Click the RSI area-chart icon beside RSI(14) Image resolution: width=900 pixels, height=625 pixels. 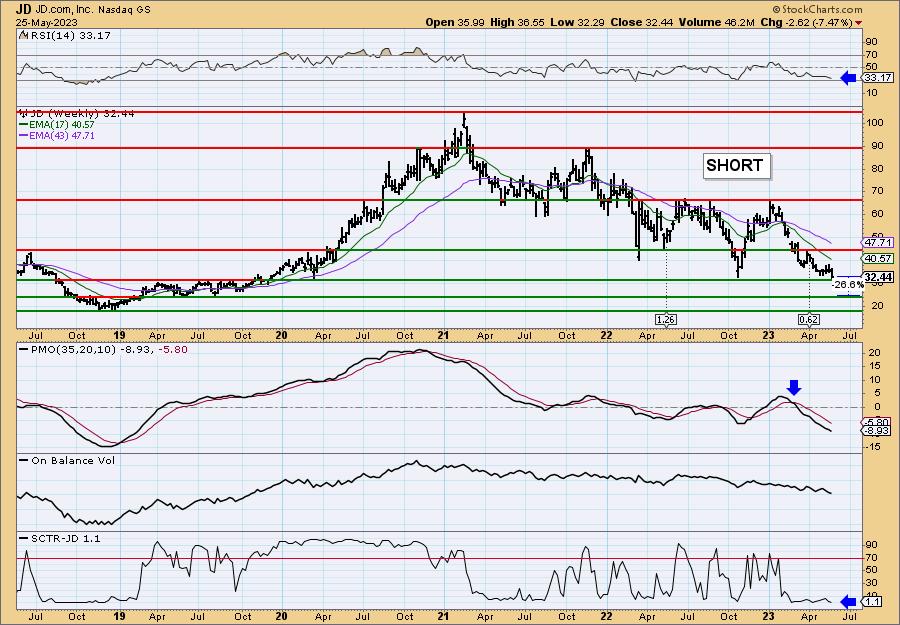23,35
